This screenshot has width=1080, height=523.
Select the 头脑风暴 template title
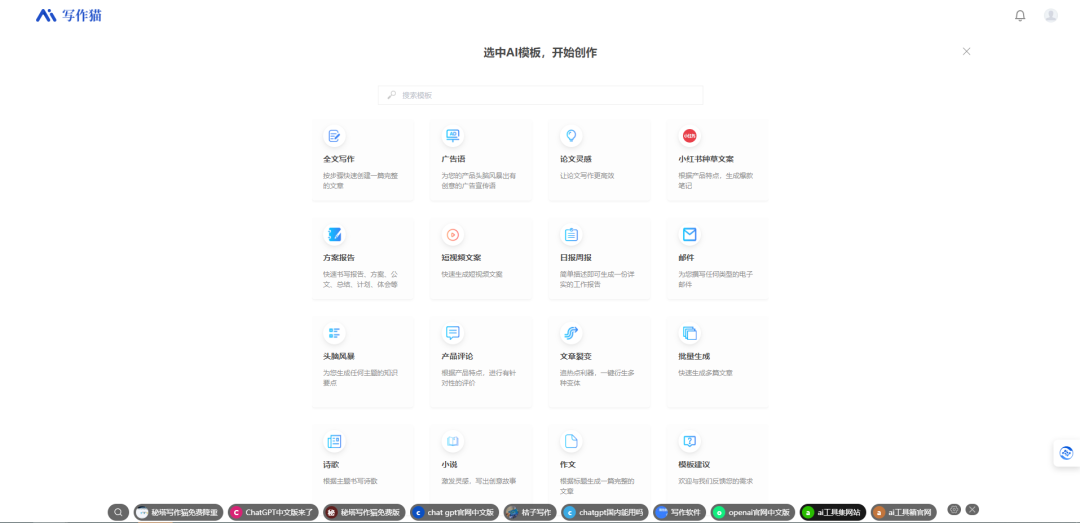tap(339, 356)
